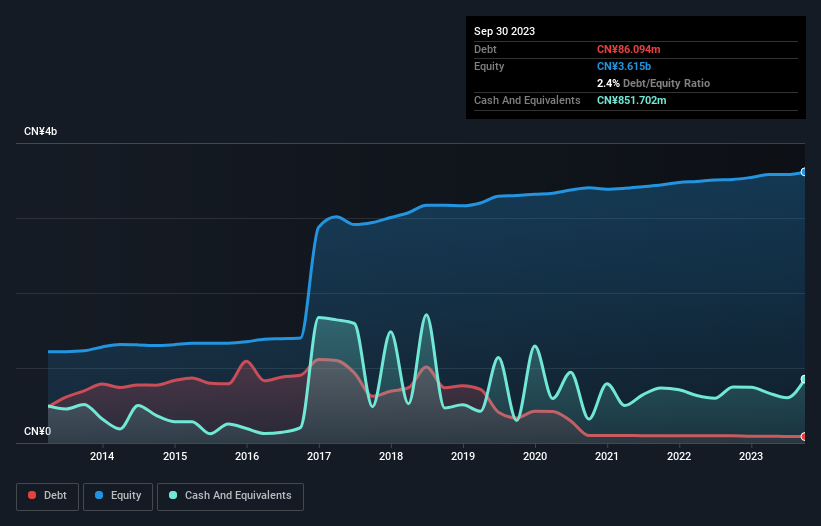The image size is (821, 526).
Task: Select the 2014 x-axis label
Action: 102,456
